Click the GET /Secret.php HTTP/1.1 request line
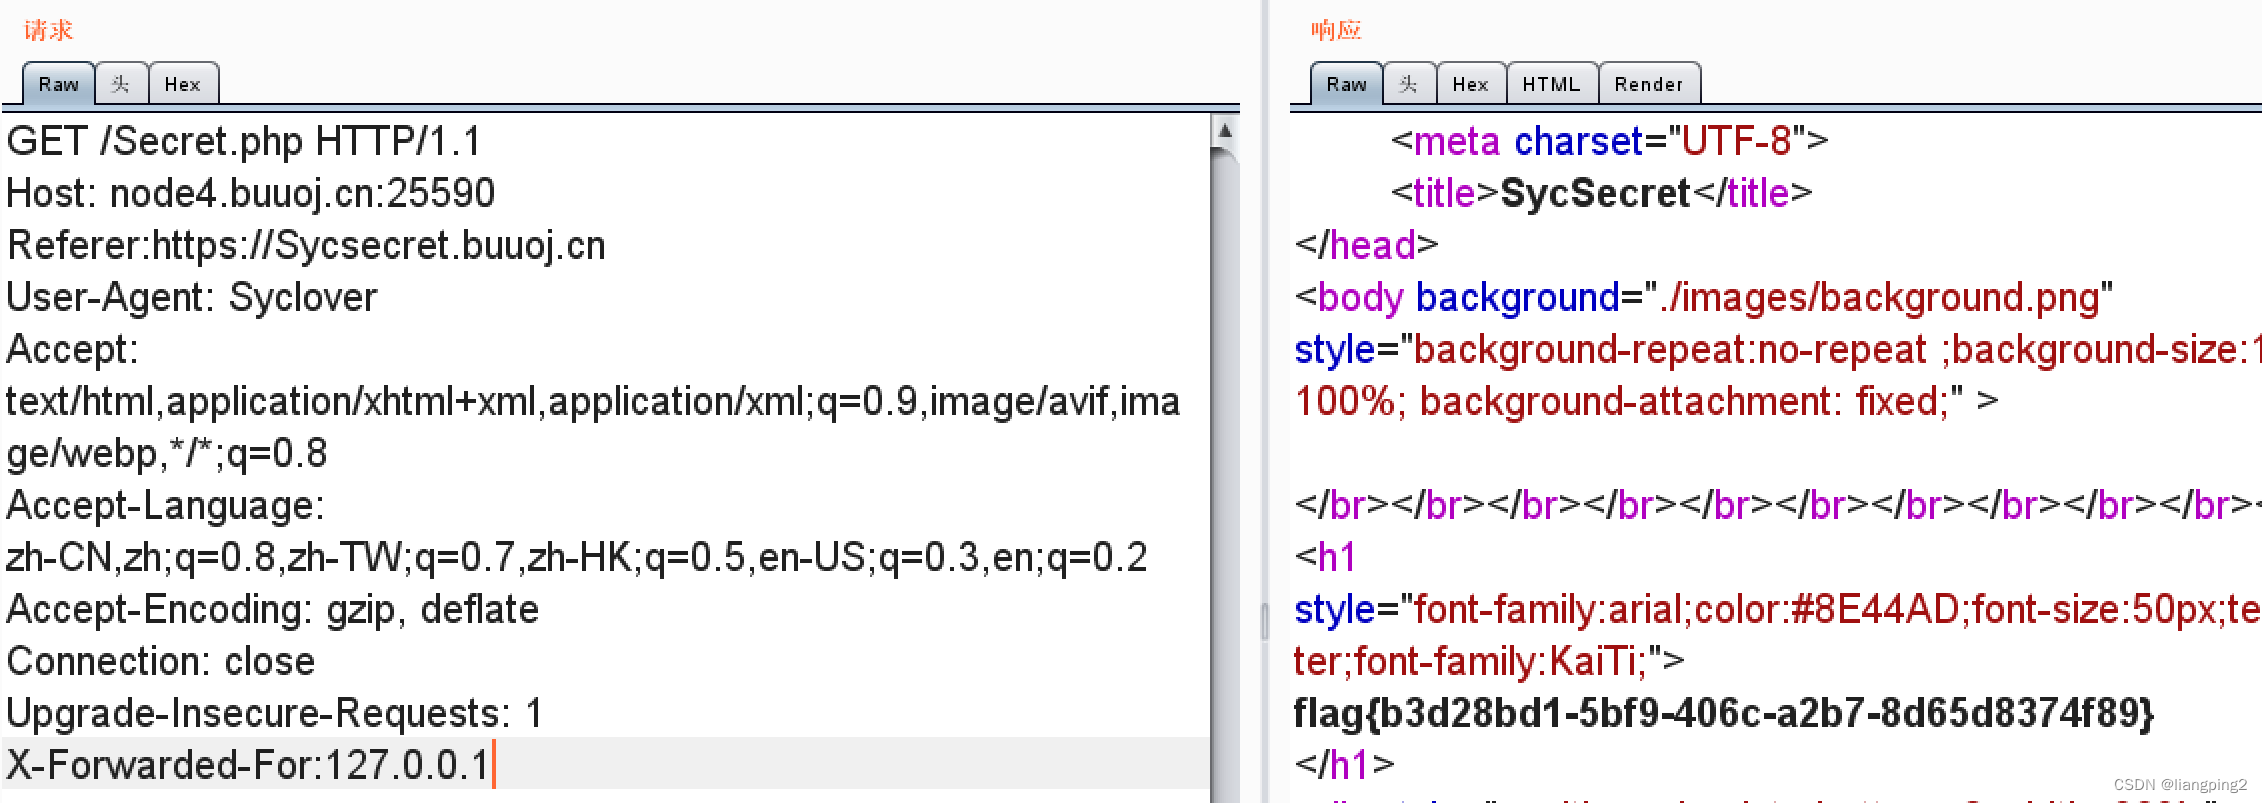 coord(244,141)
